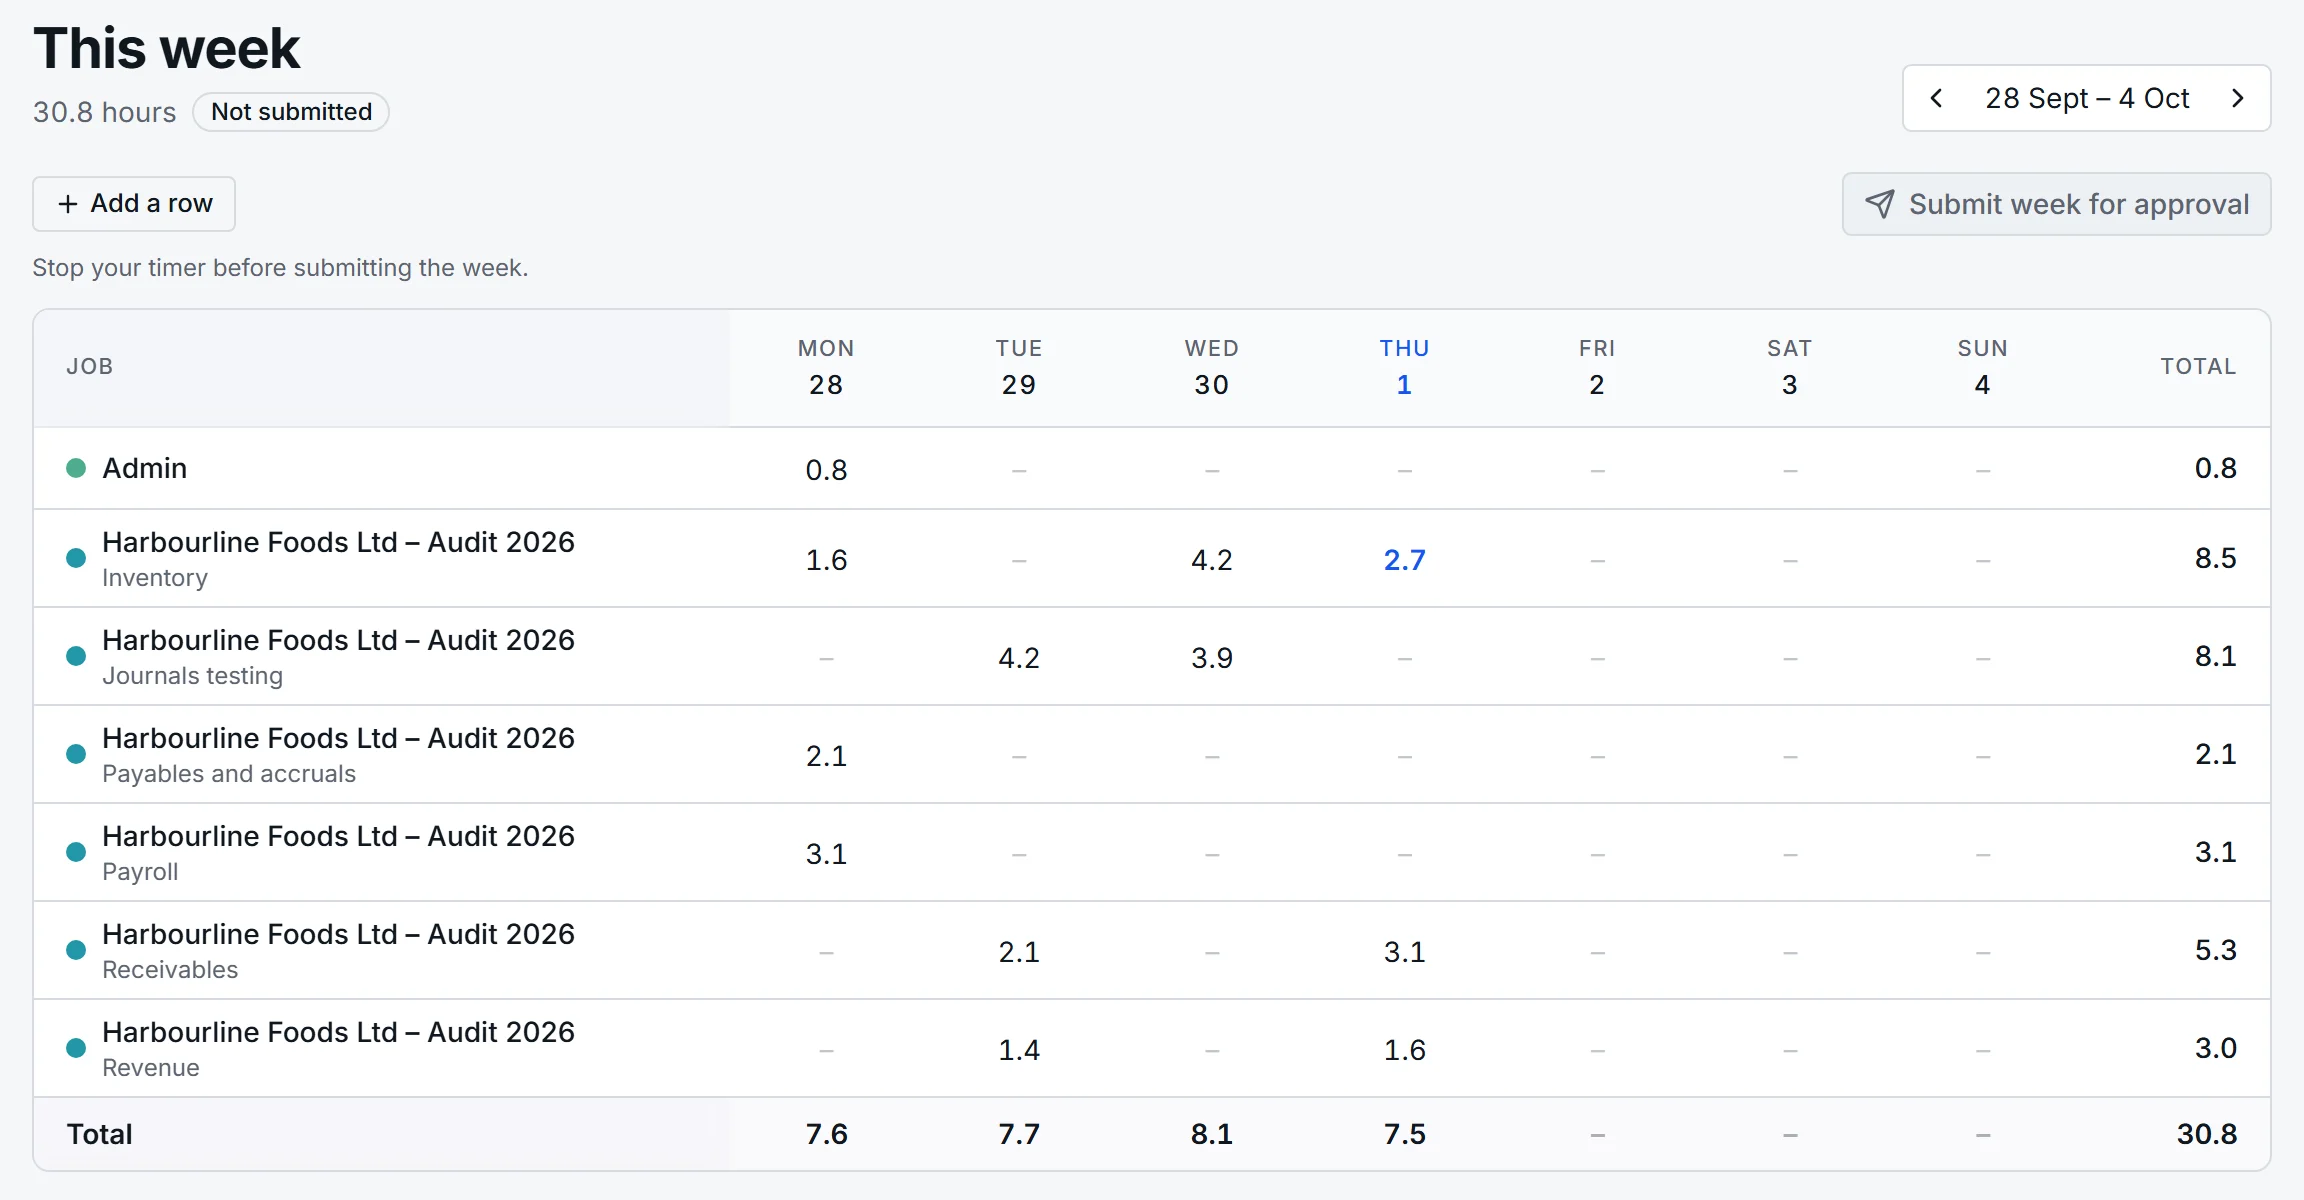2304x1200 pixels.
Task: Click the TOTAL column header
Action: (2198, 366)
